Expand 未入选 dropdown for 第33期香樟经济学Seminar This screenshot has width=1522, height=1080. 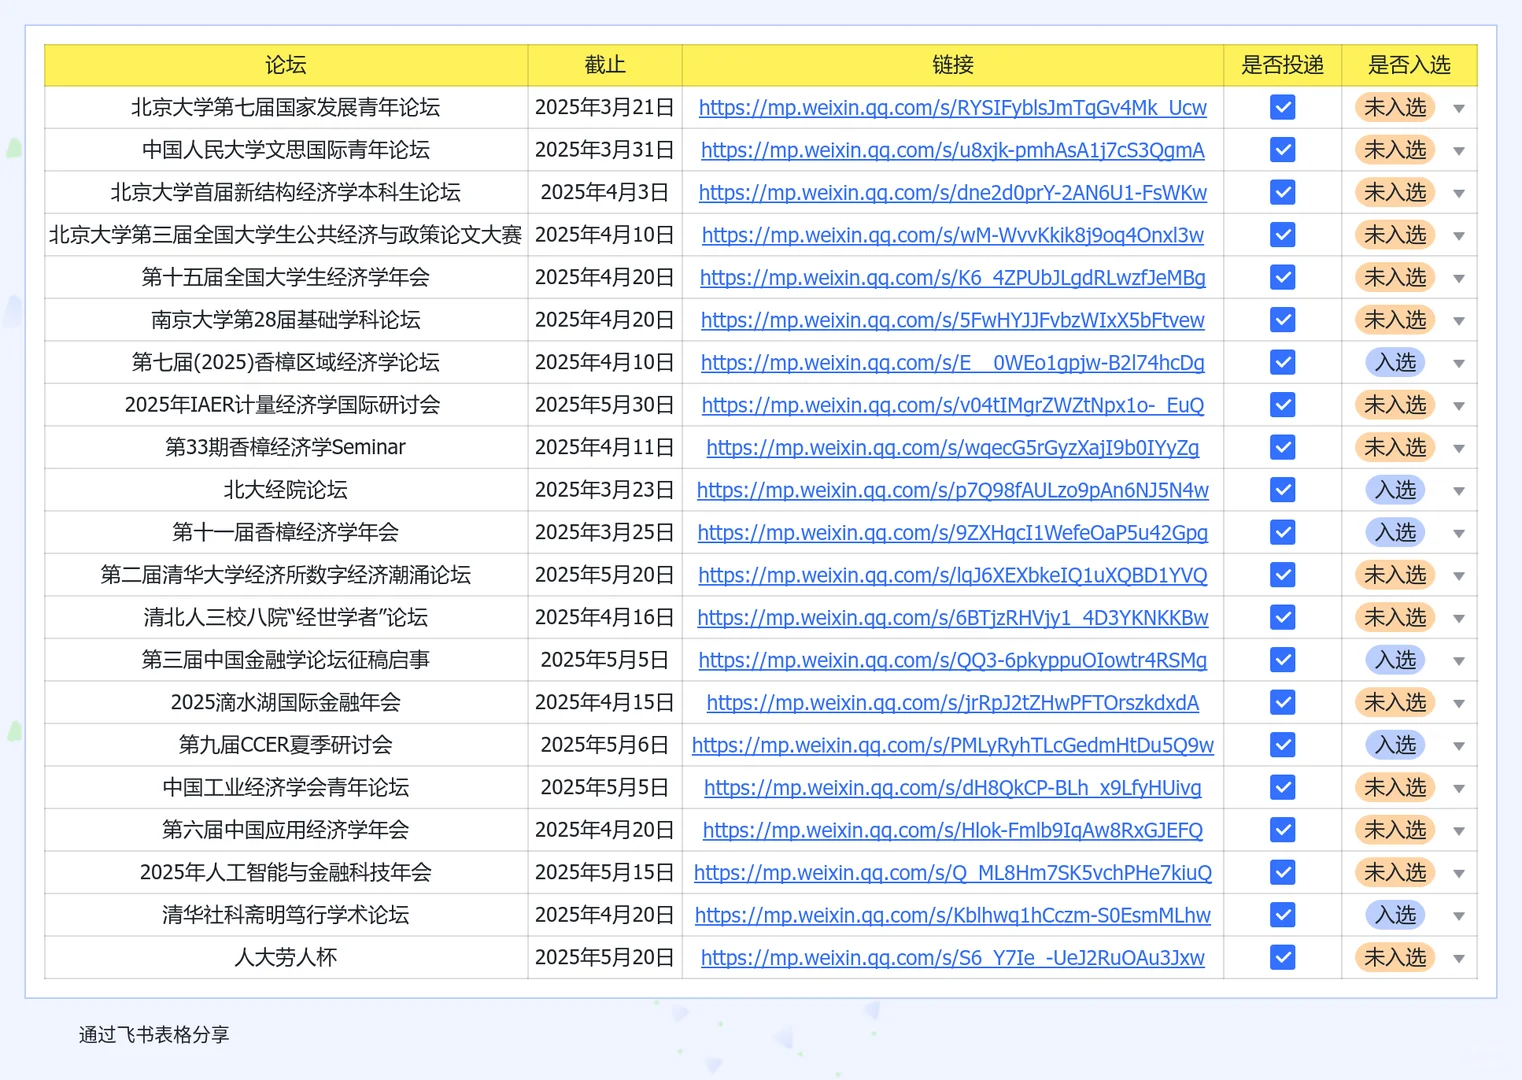[1458, 447]
